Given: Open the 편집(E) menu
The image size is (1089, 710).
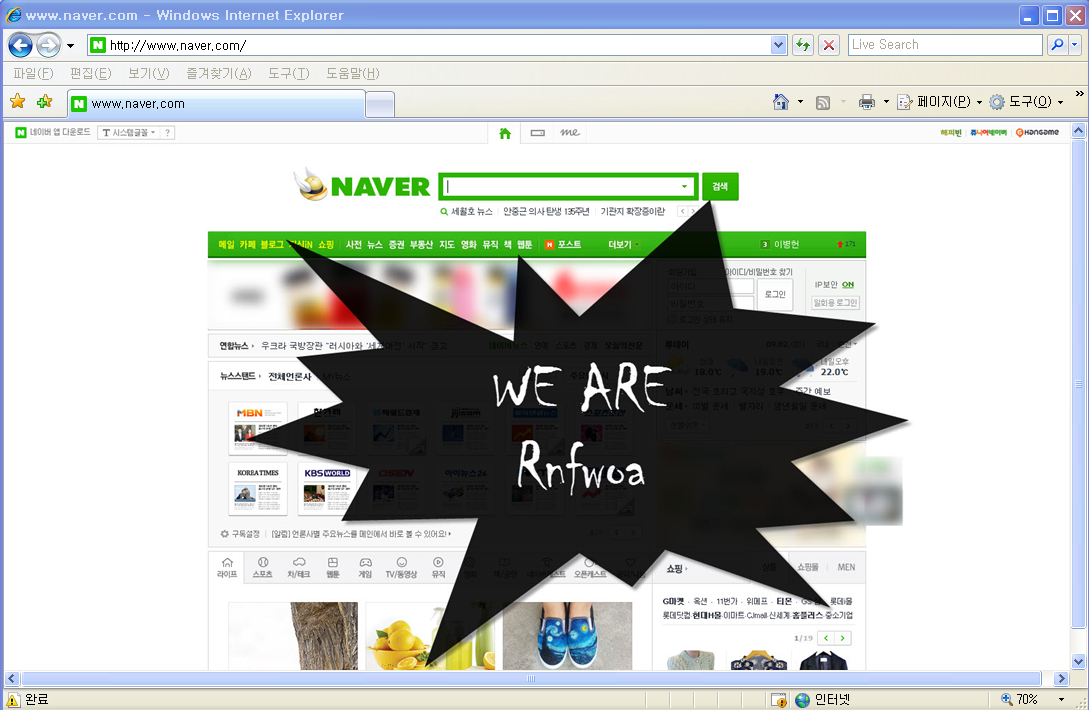Looking at the screenshot, I should [90, 73].
